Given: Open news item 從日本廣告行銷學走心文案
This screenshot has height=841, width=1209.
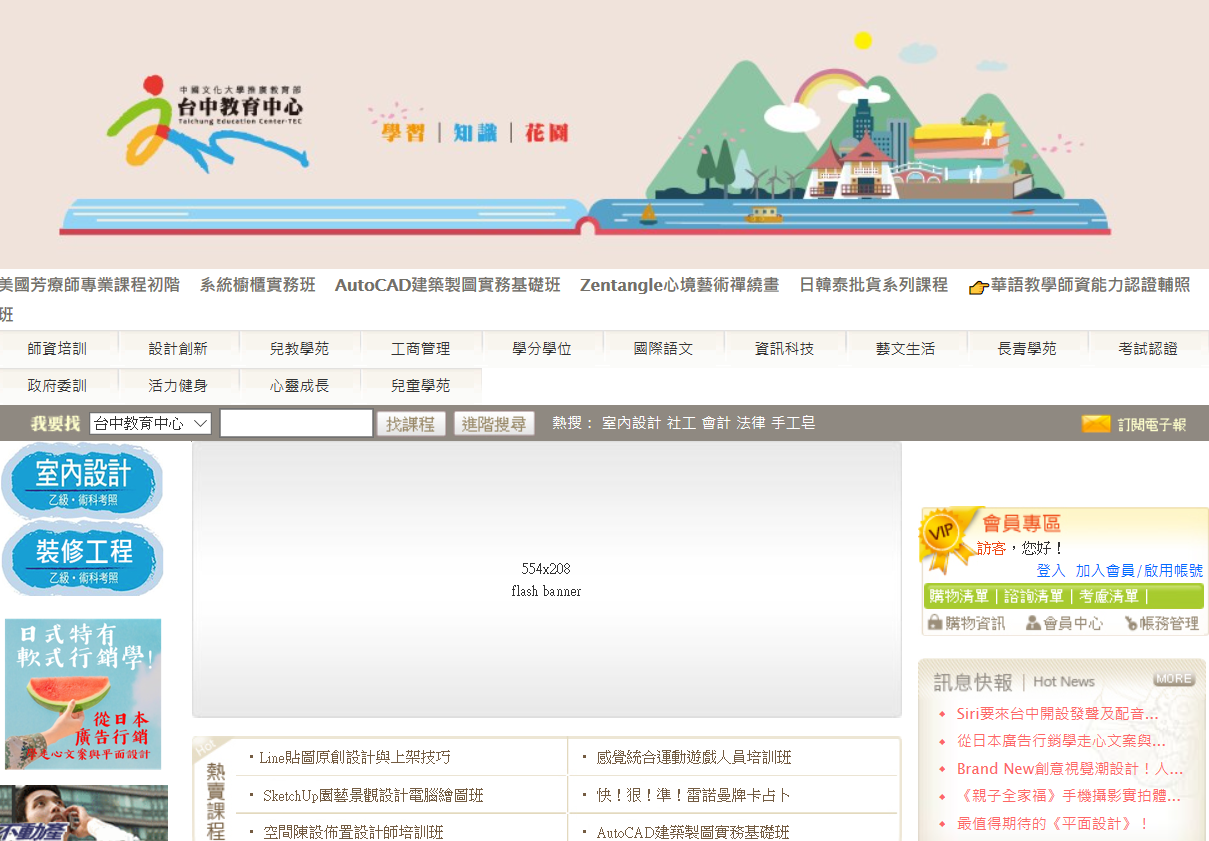Looking at the screenshot, I should (1061, 741).
